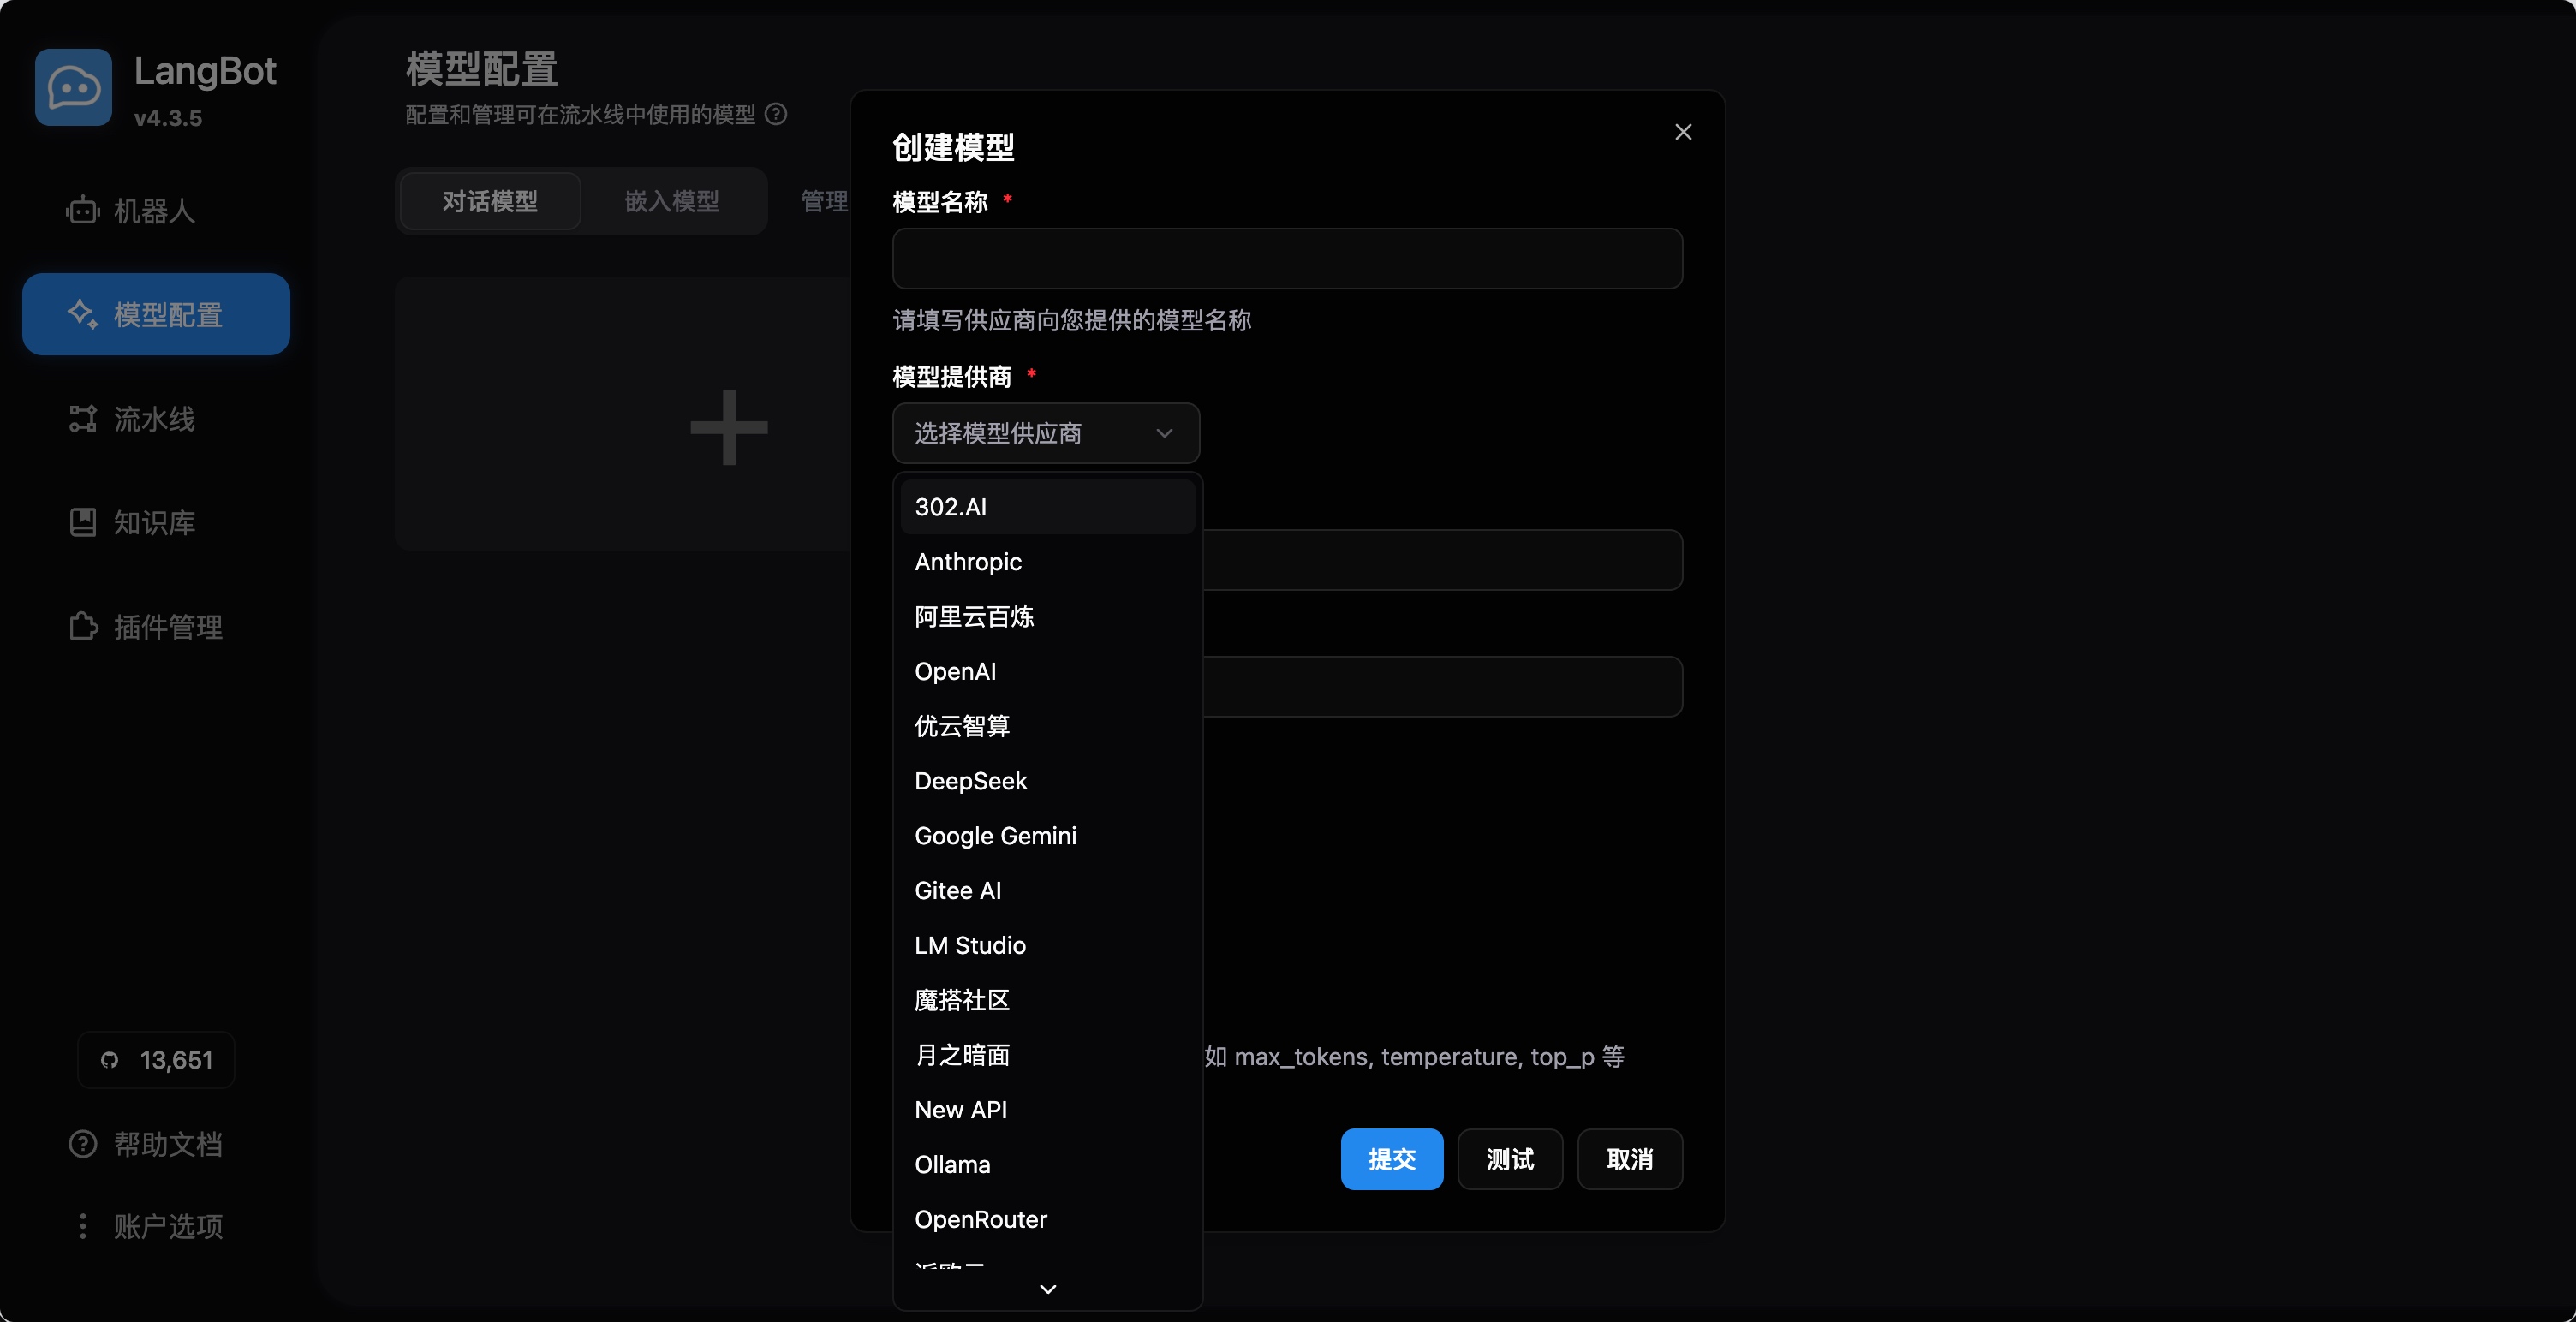The width and height of the screenshot is (2576, 1322).
Task: Click the 模型名称 input field
Action: (1287, 259)
